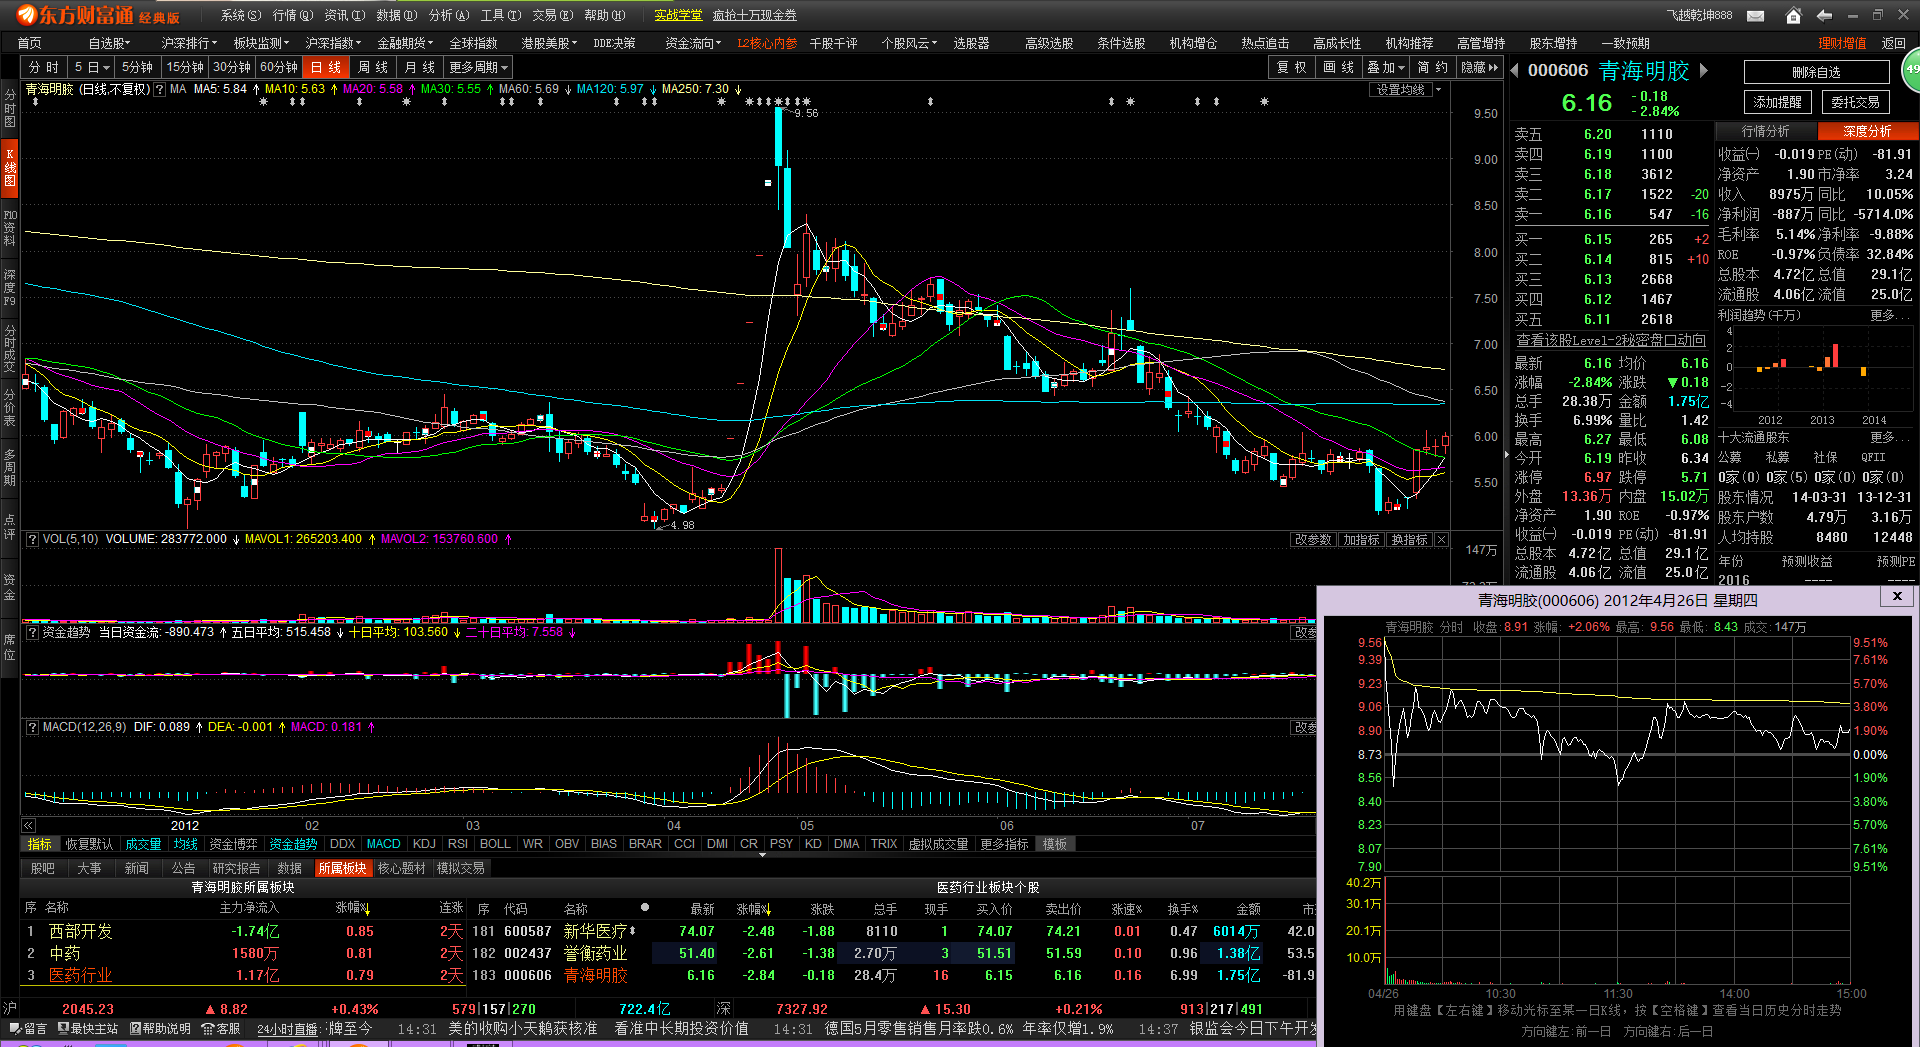
Task: Switch to 分时 chart period
Action: (x=44, y=67)
